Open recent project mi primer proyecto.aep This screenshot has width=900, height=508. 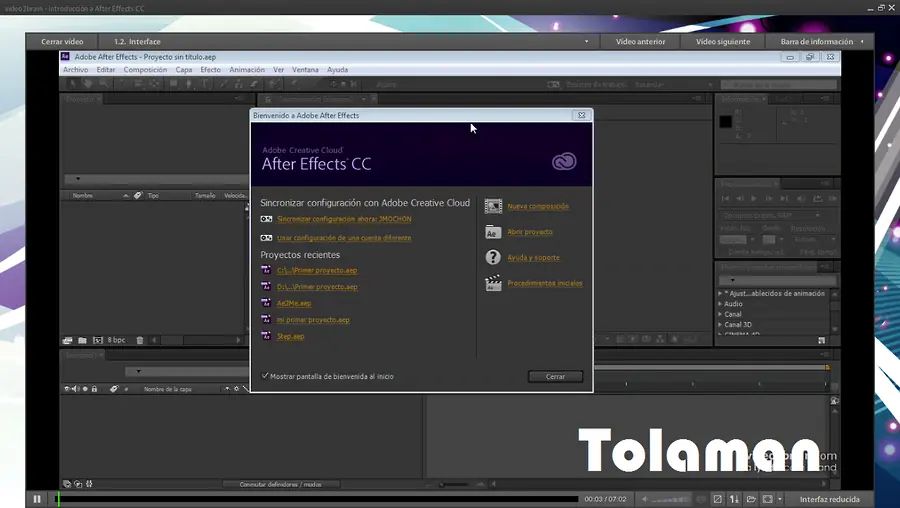[x=313, y=320]
